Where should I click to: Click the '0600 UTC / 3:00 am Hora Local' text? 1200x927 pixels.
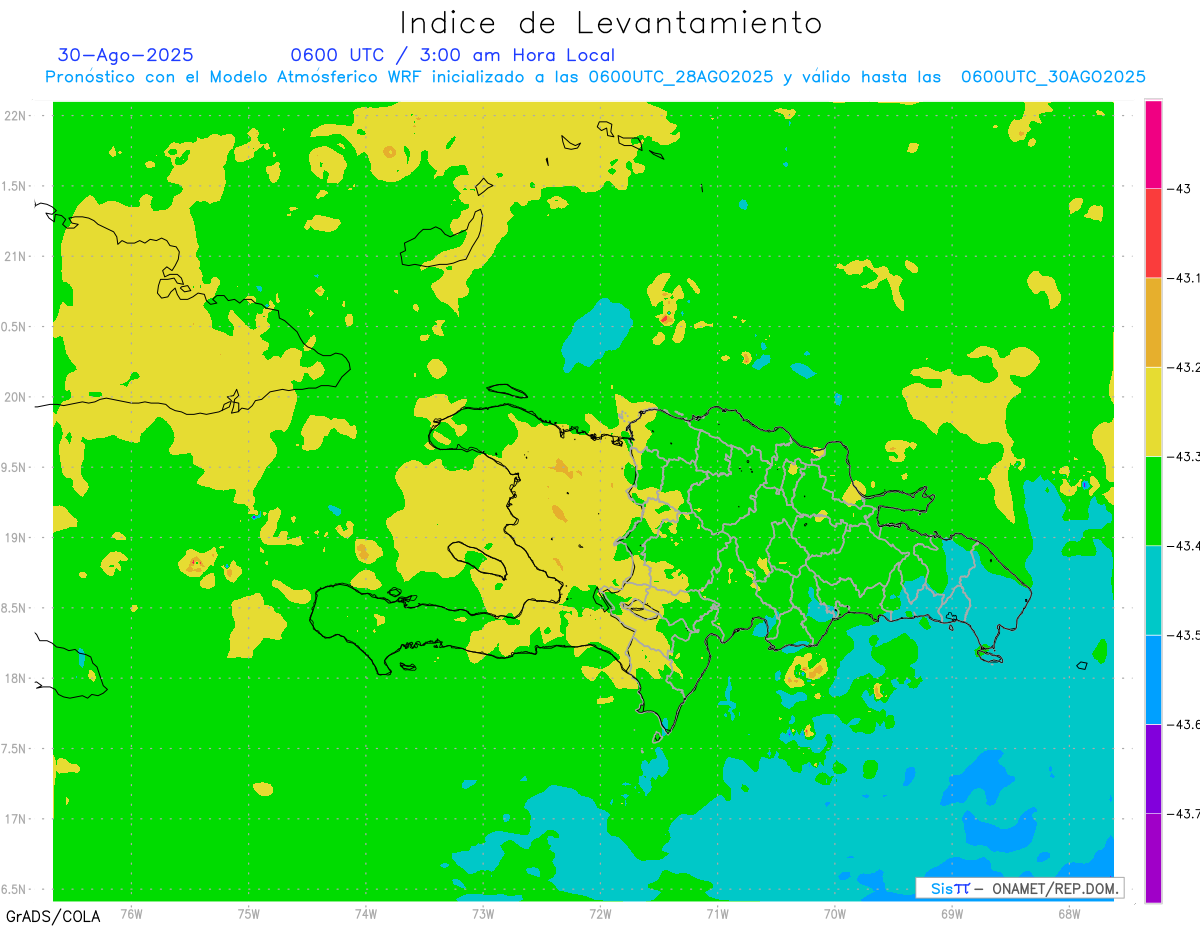(452, 55)
